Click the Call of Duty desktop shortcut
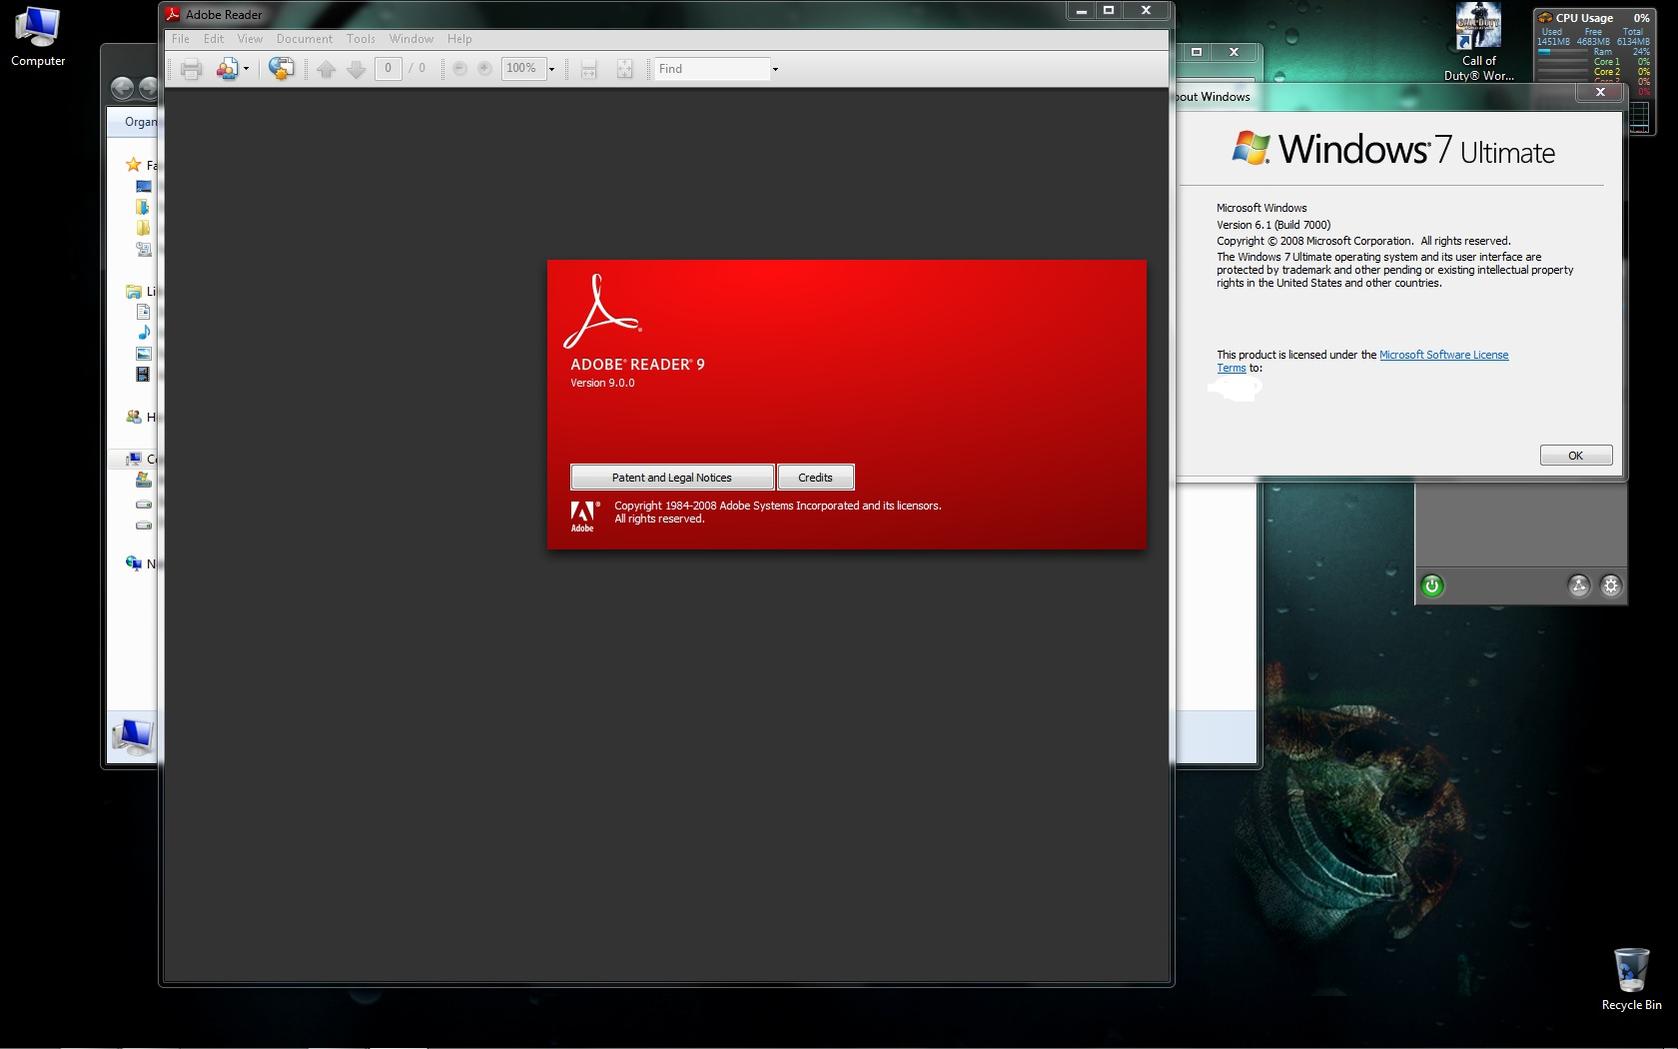 point(1479,42)
